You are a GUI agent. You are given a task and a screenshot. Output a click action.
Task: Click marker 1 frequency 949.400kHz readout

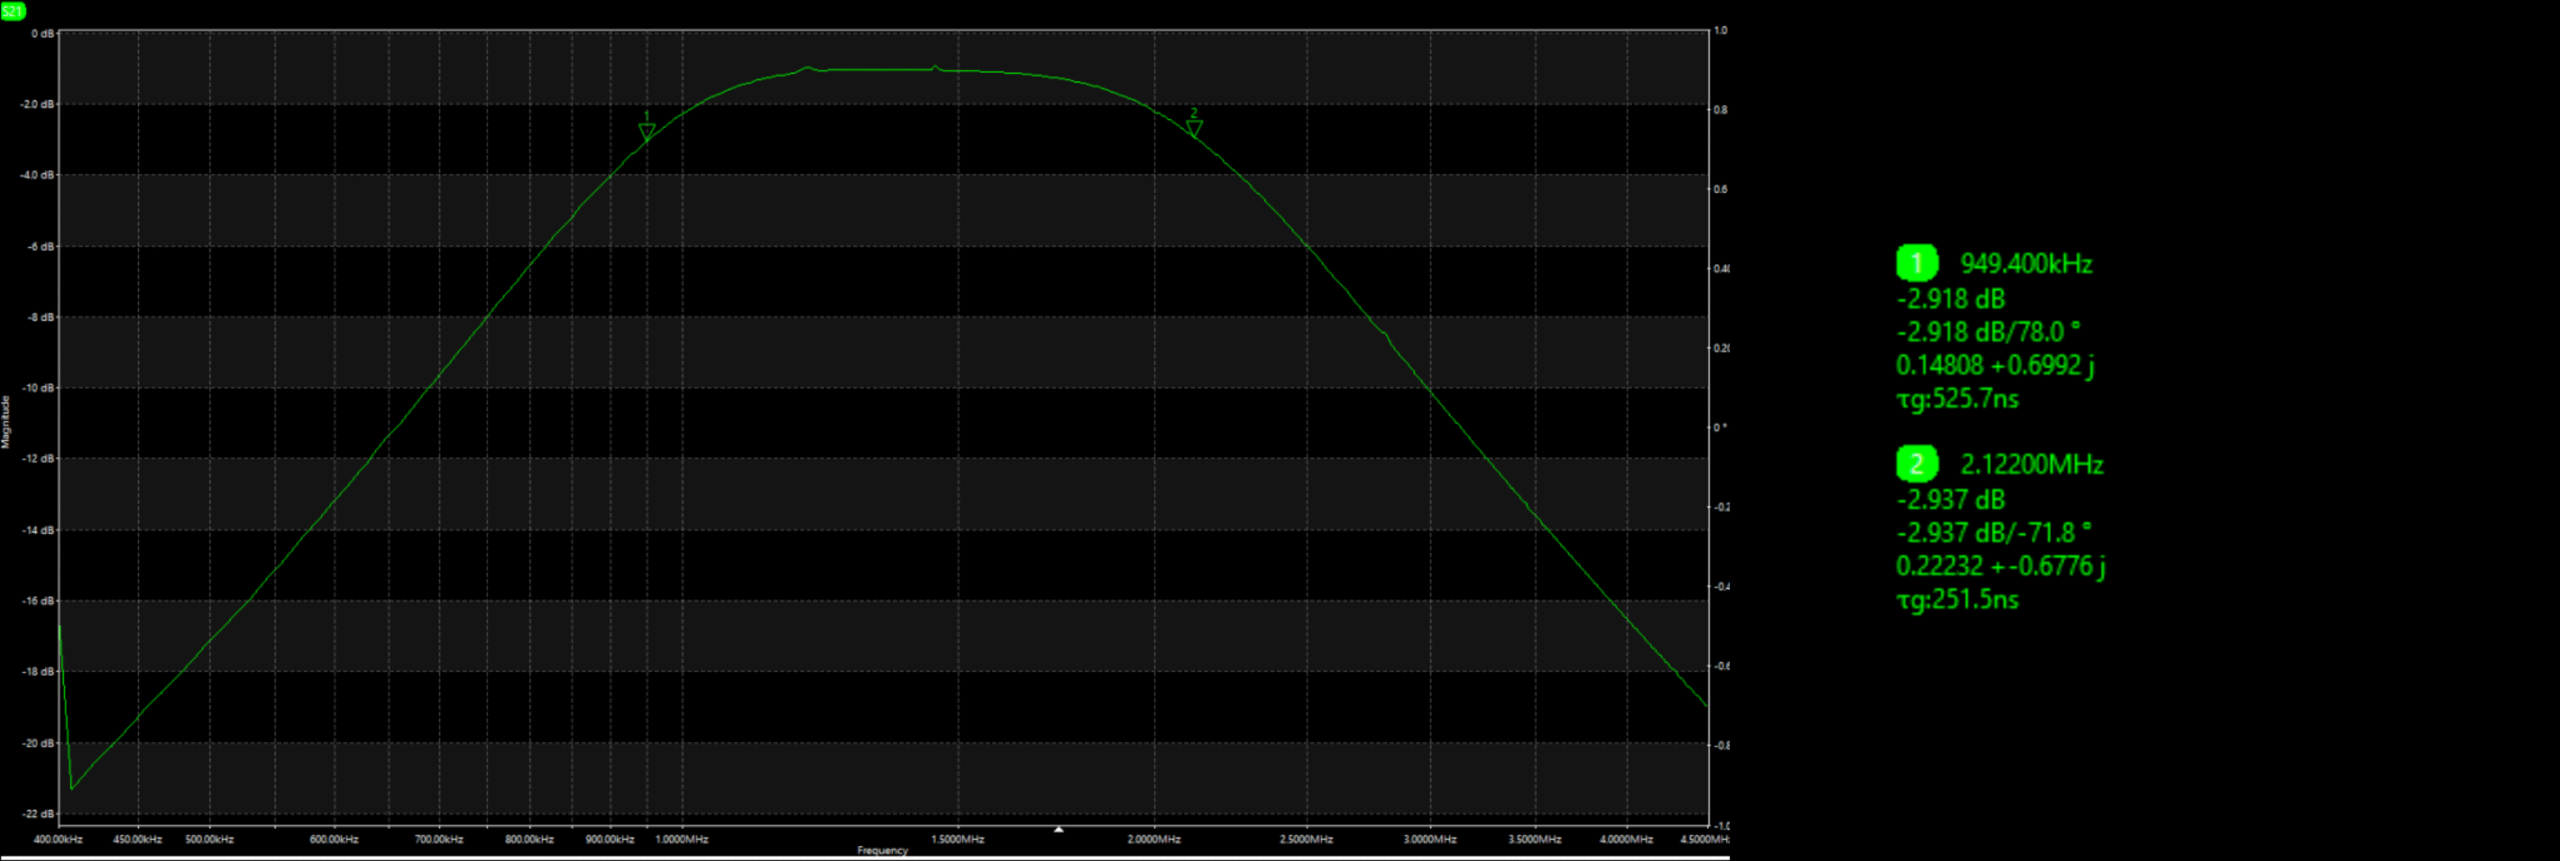click(x=2026, y=264)
